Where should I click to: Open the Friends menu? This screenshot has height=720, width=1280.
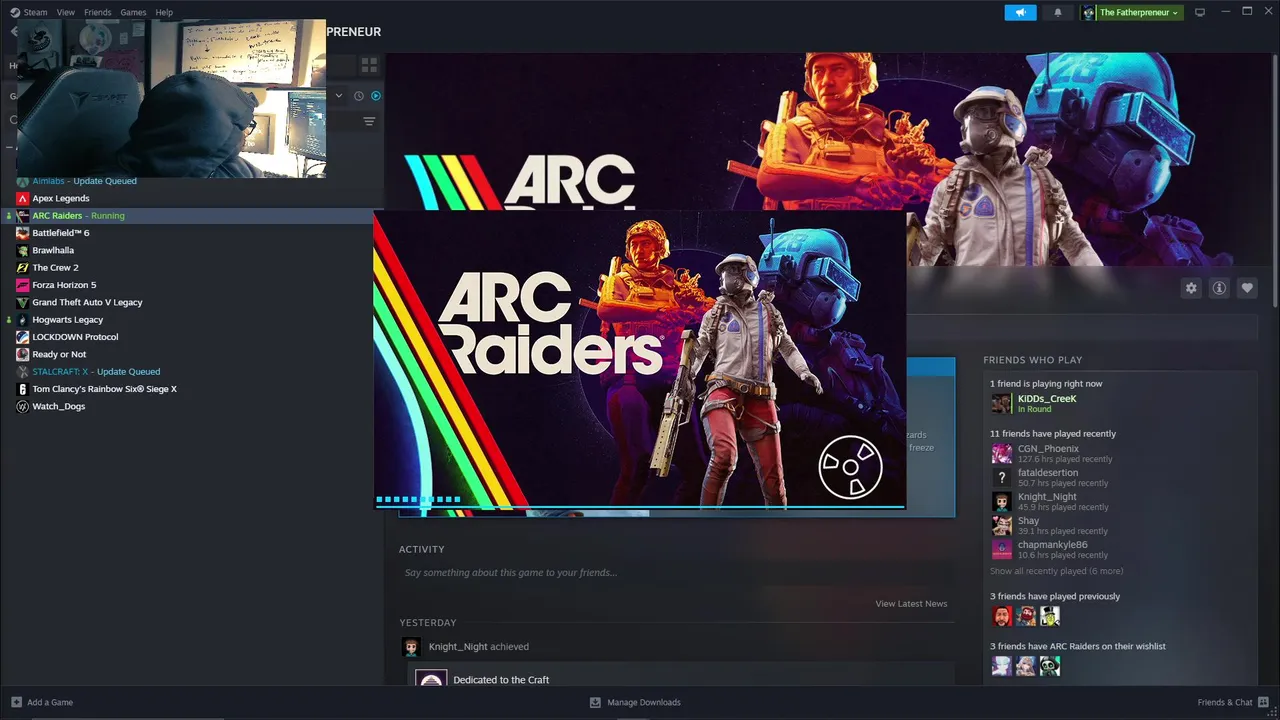[98, 12]
